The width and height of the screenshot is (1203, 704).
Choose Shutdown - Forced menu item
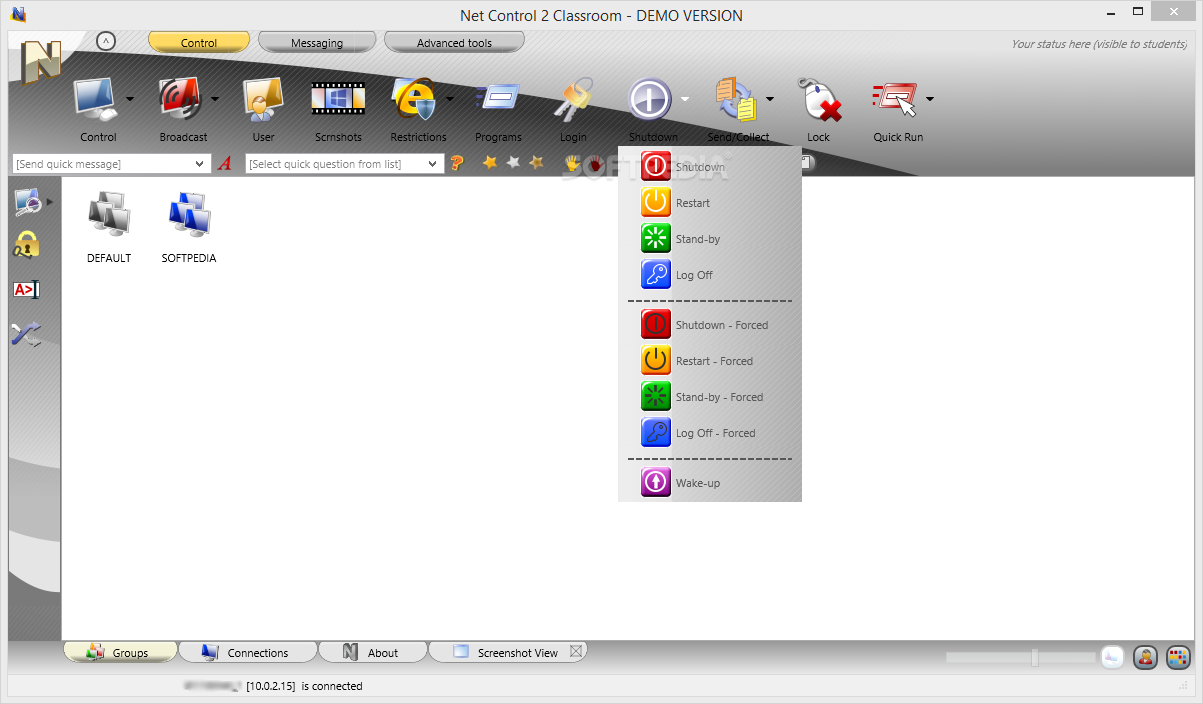[710, 325]
